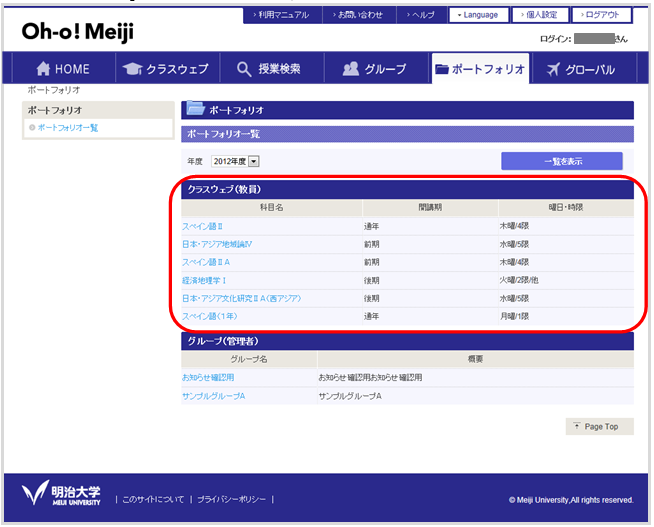Viewport: 654px width, 527px height.
Task: Click the 開講期 column header
Action: pyautogui.click(x=430, y=208)
